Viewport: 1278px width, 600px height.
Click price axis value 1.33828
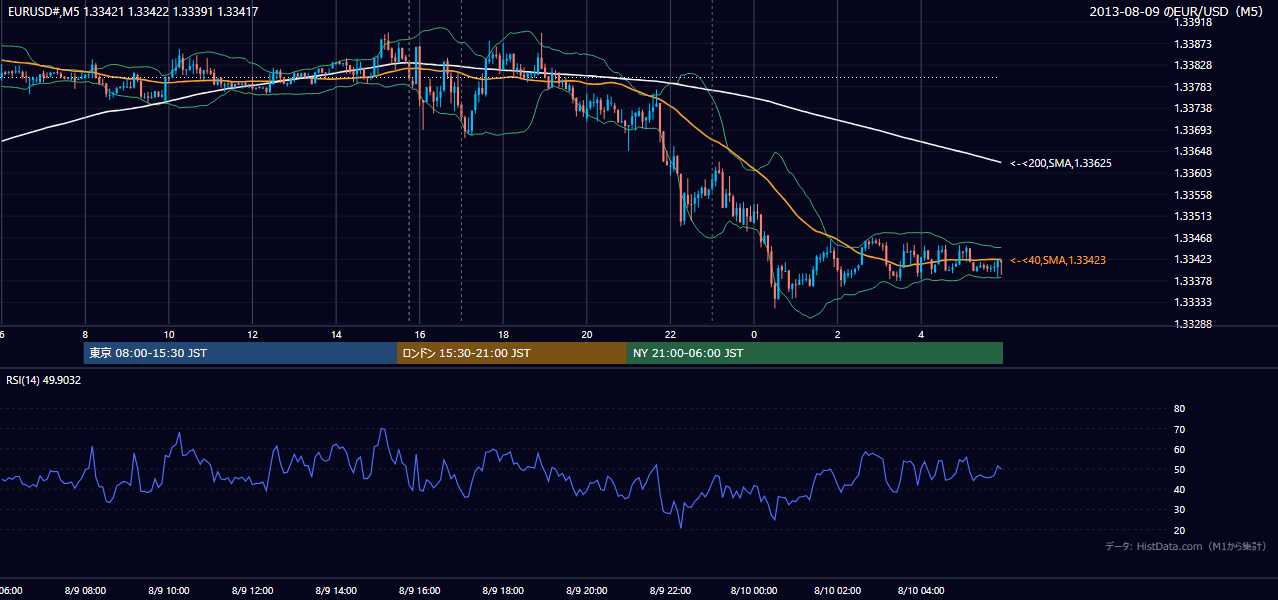click(1193, 65)
